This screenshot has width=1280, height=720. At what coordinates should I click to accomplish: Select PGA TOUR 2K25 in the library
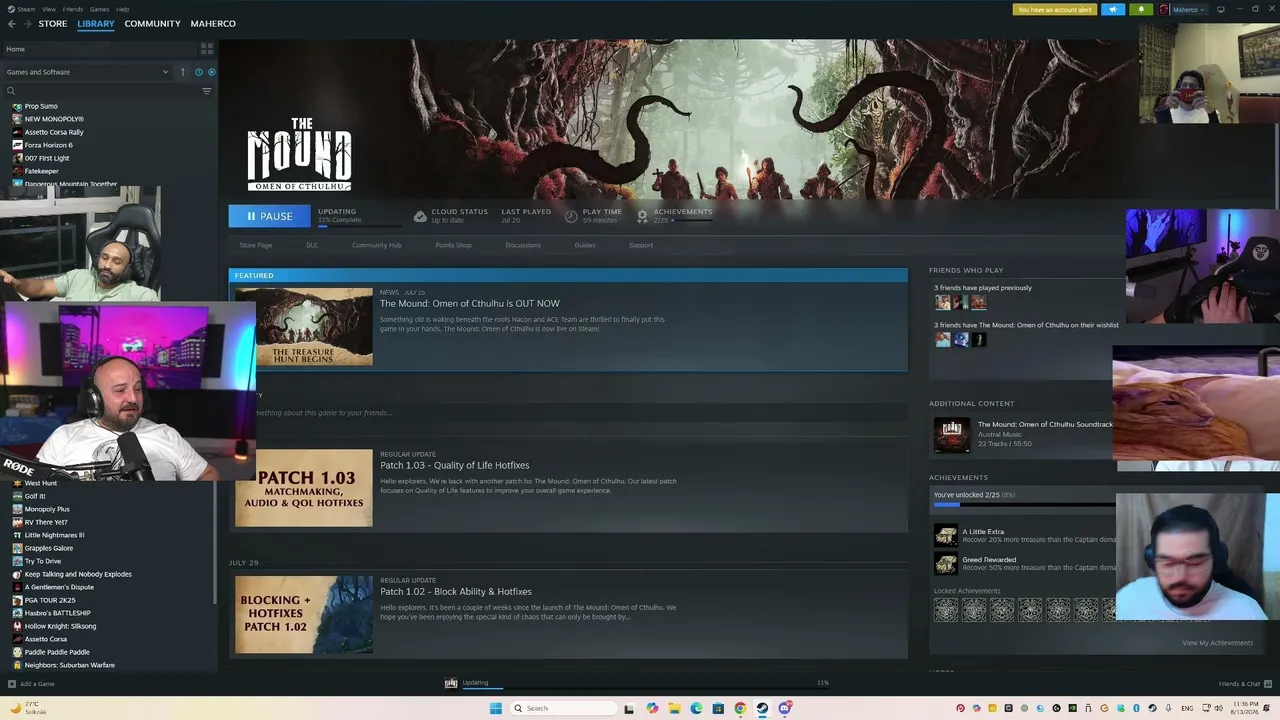(x=49, y=600)
